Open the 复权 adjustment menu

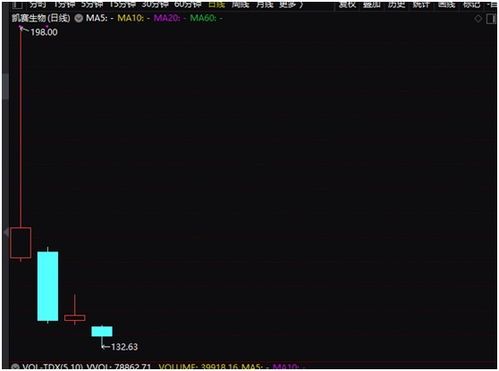(347, 5)
